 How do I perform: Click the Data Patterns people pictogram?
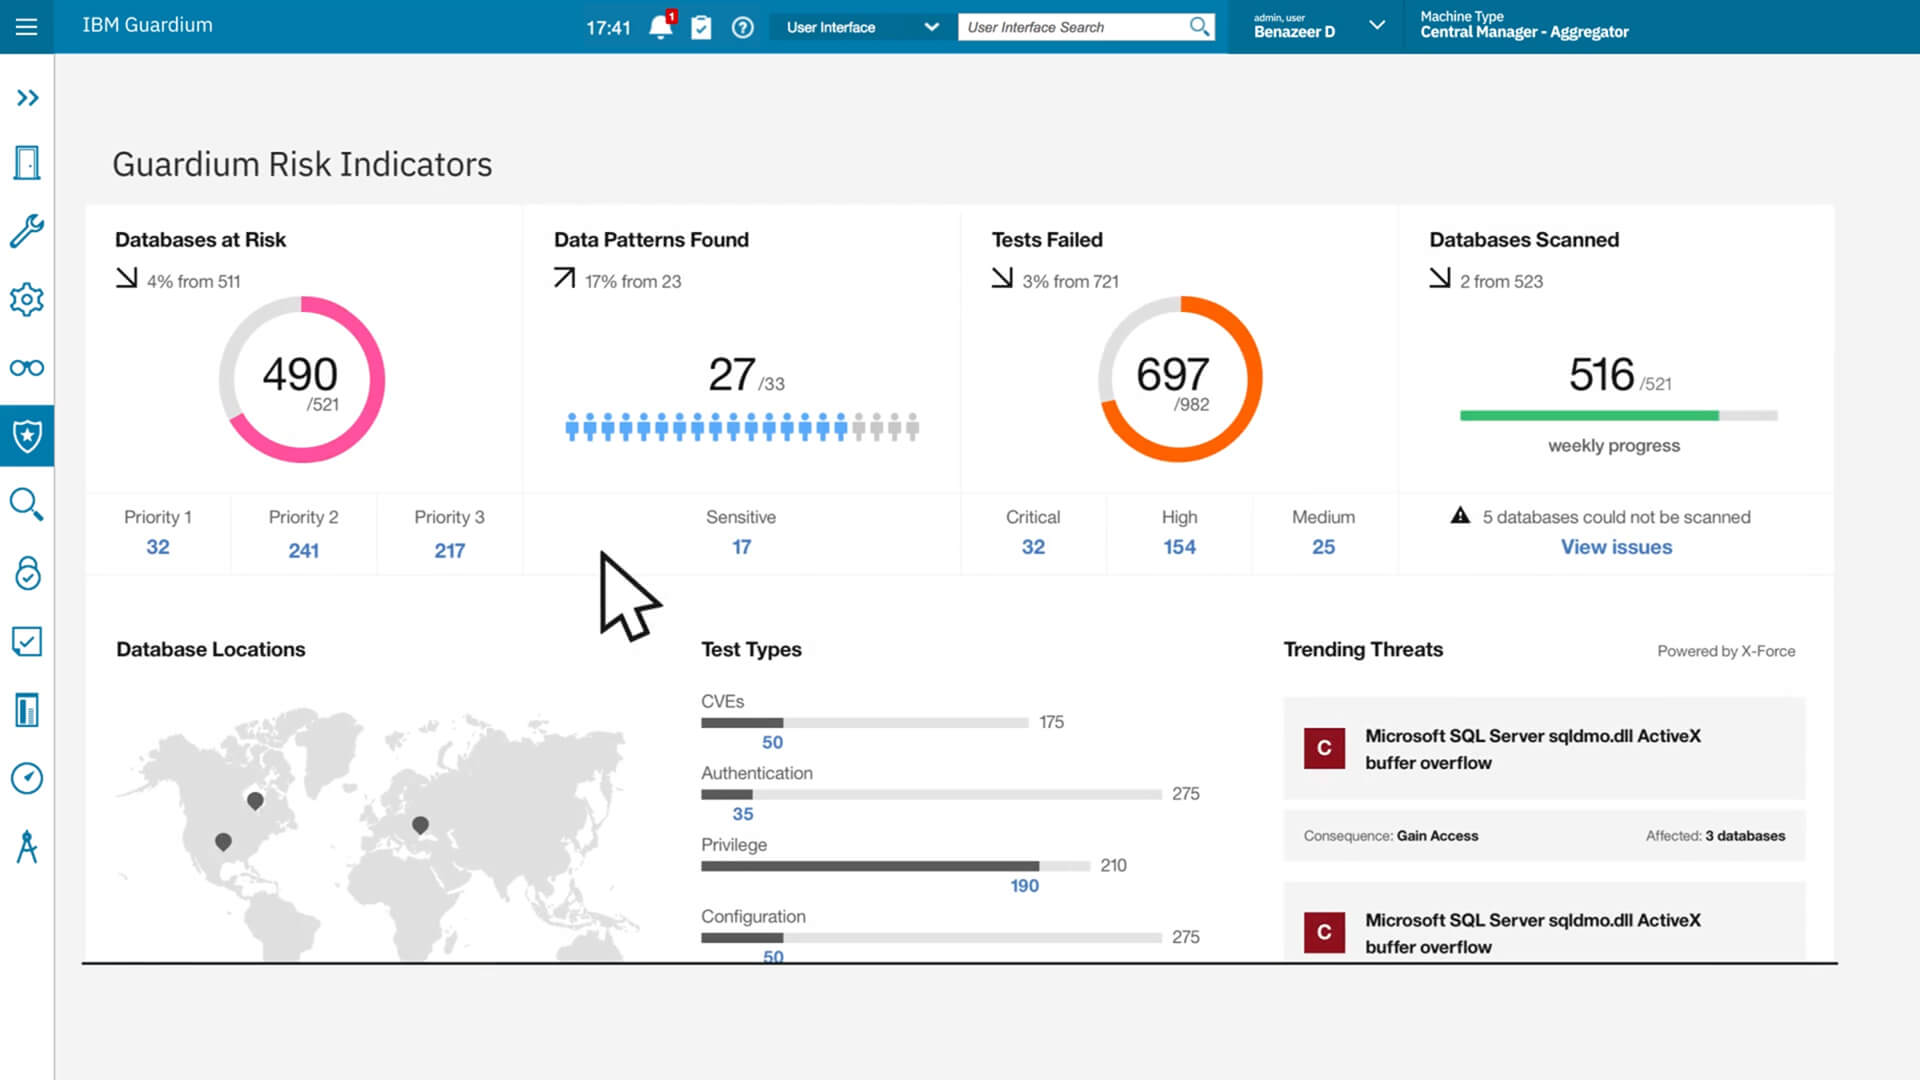point(742,427)
